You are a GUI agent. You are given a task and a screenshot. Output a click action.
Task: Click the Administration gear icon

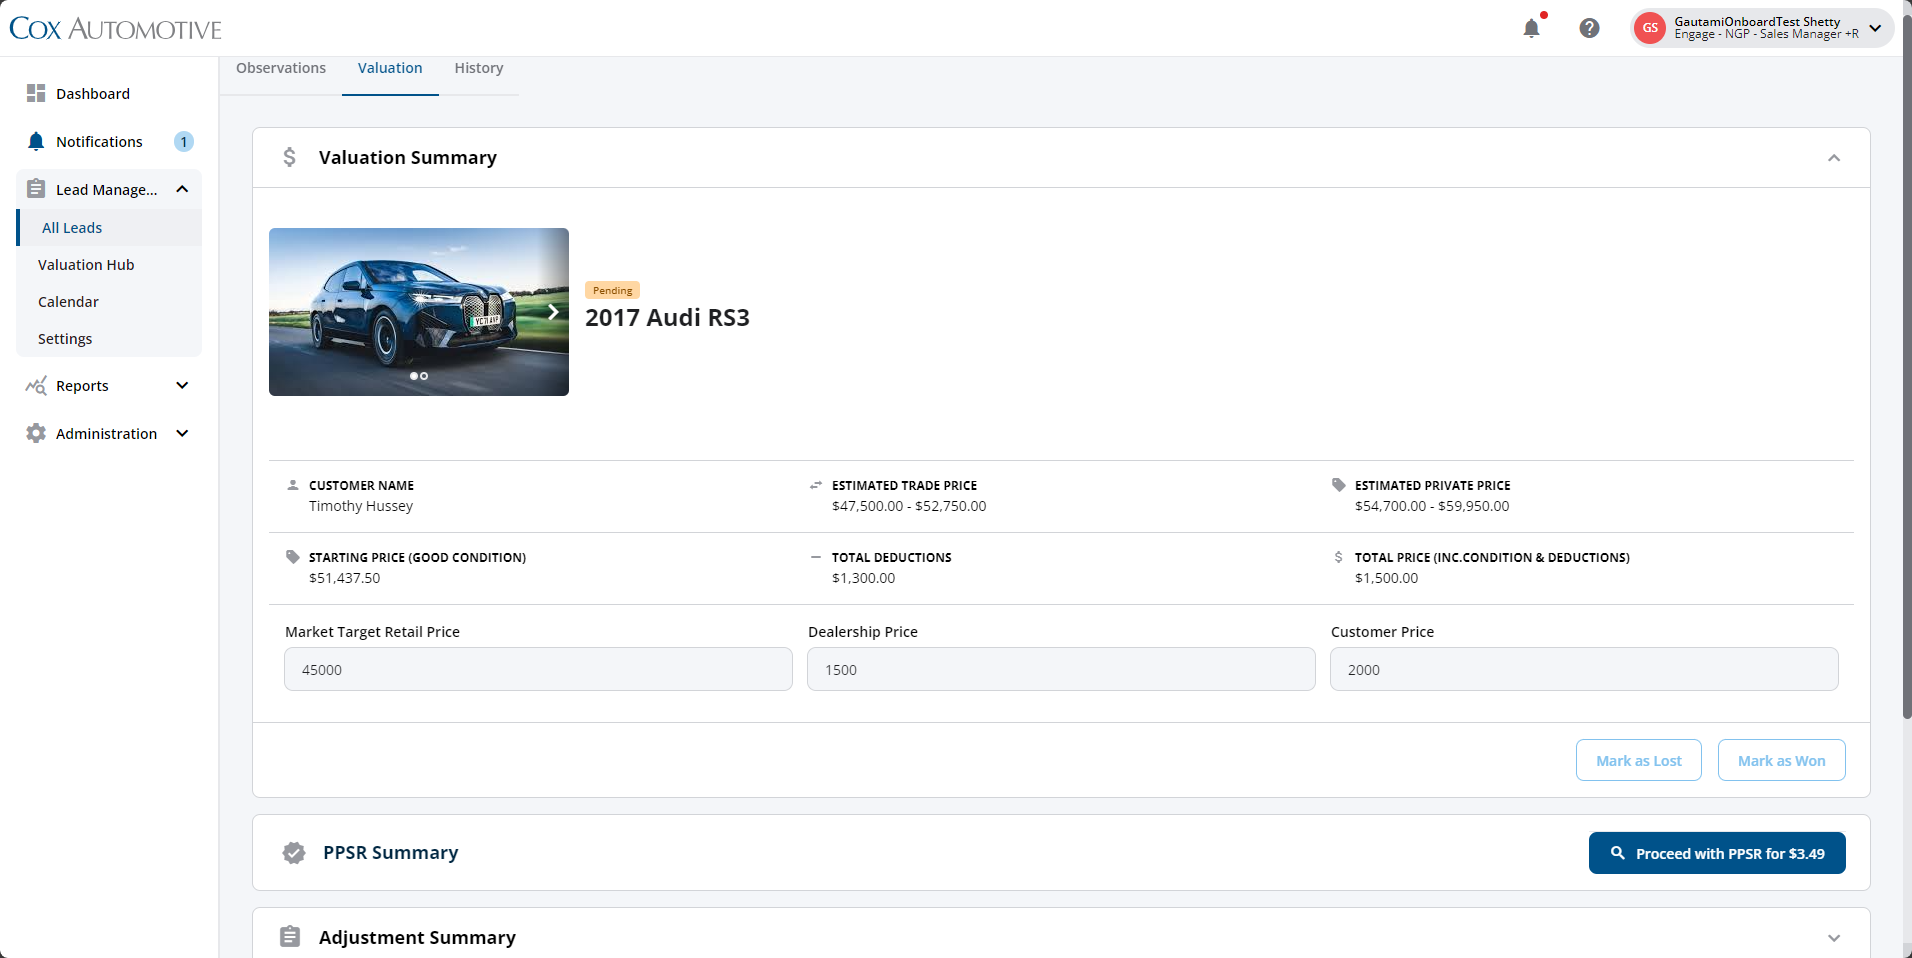point(36,433)
